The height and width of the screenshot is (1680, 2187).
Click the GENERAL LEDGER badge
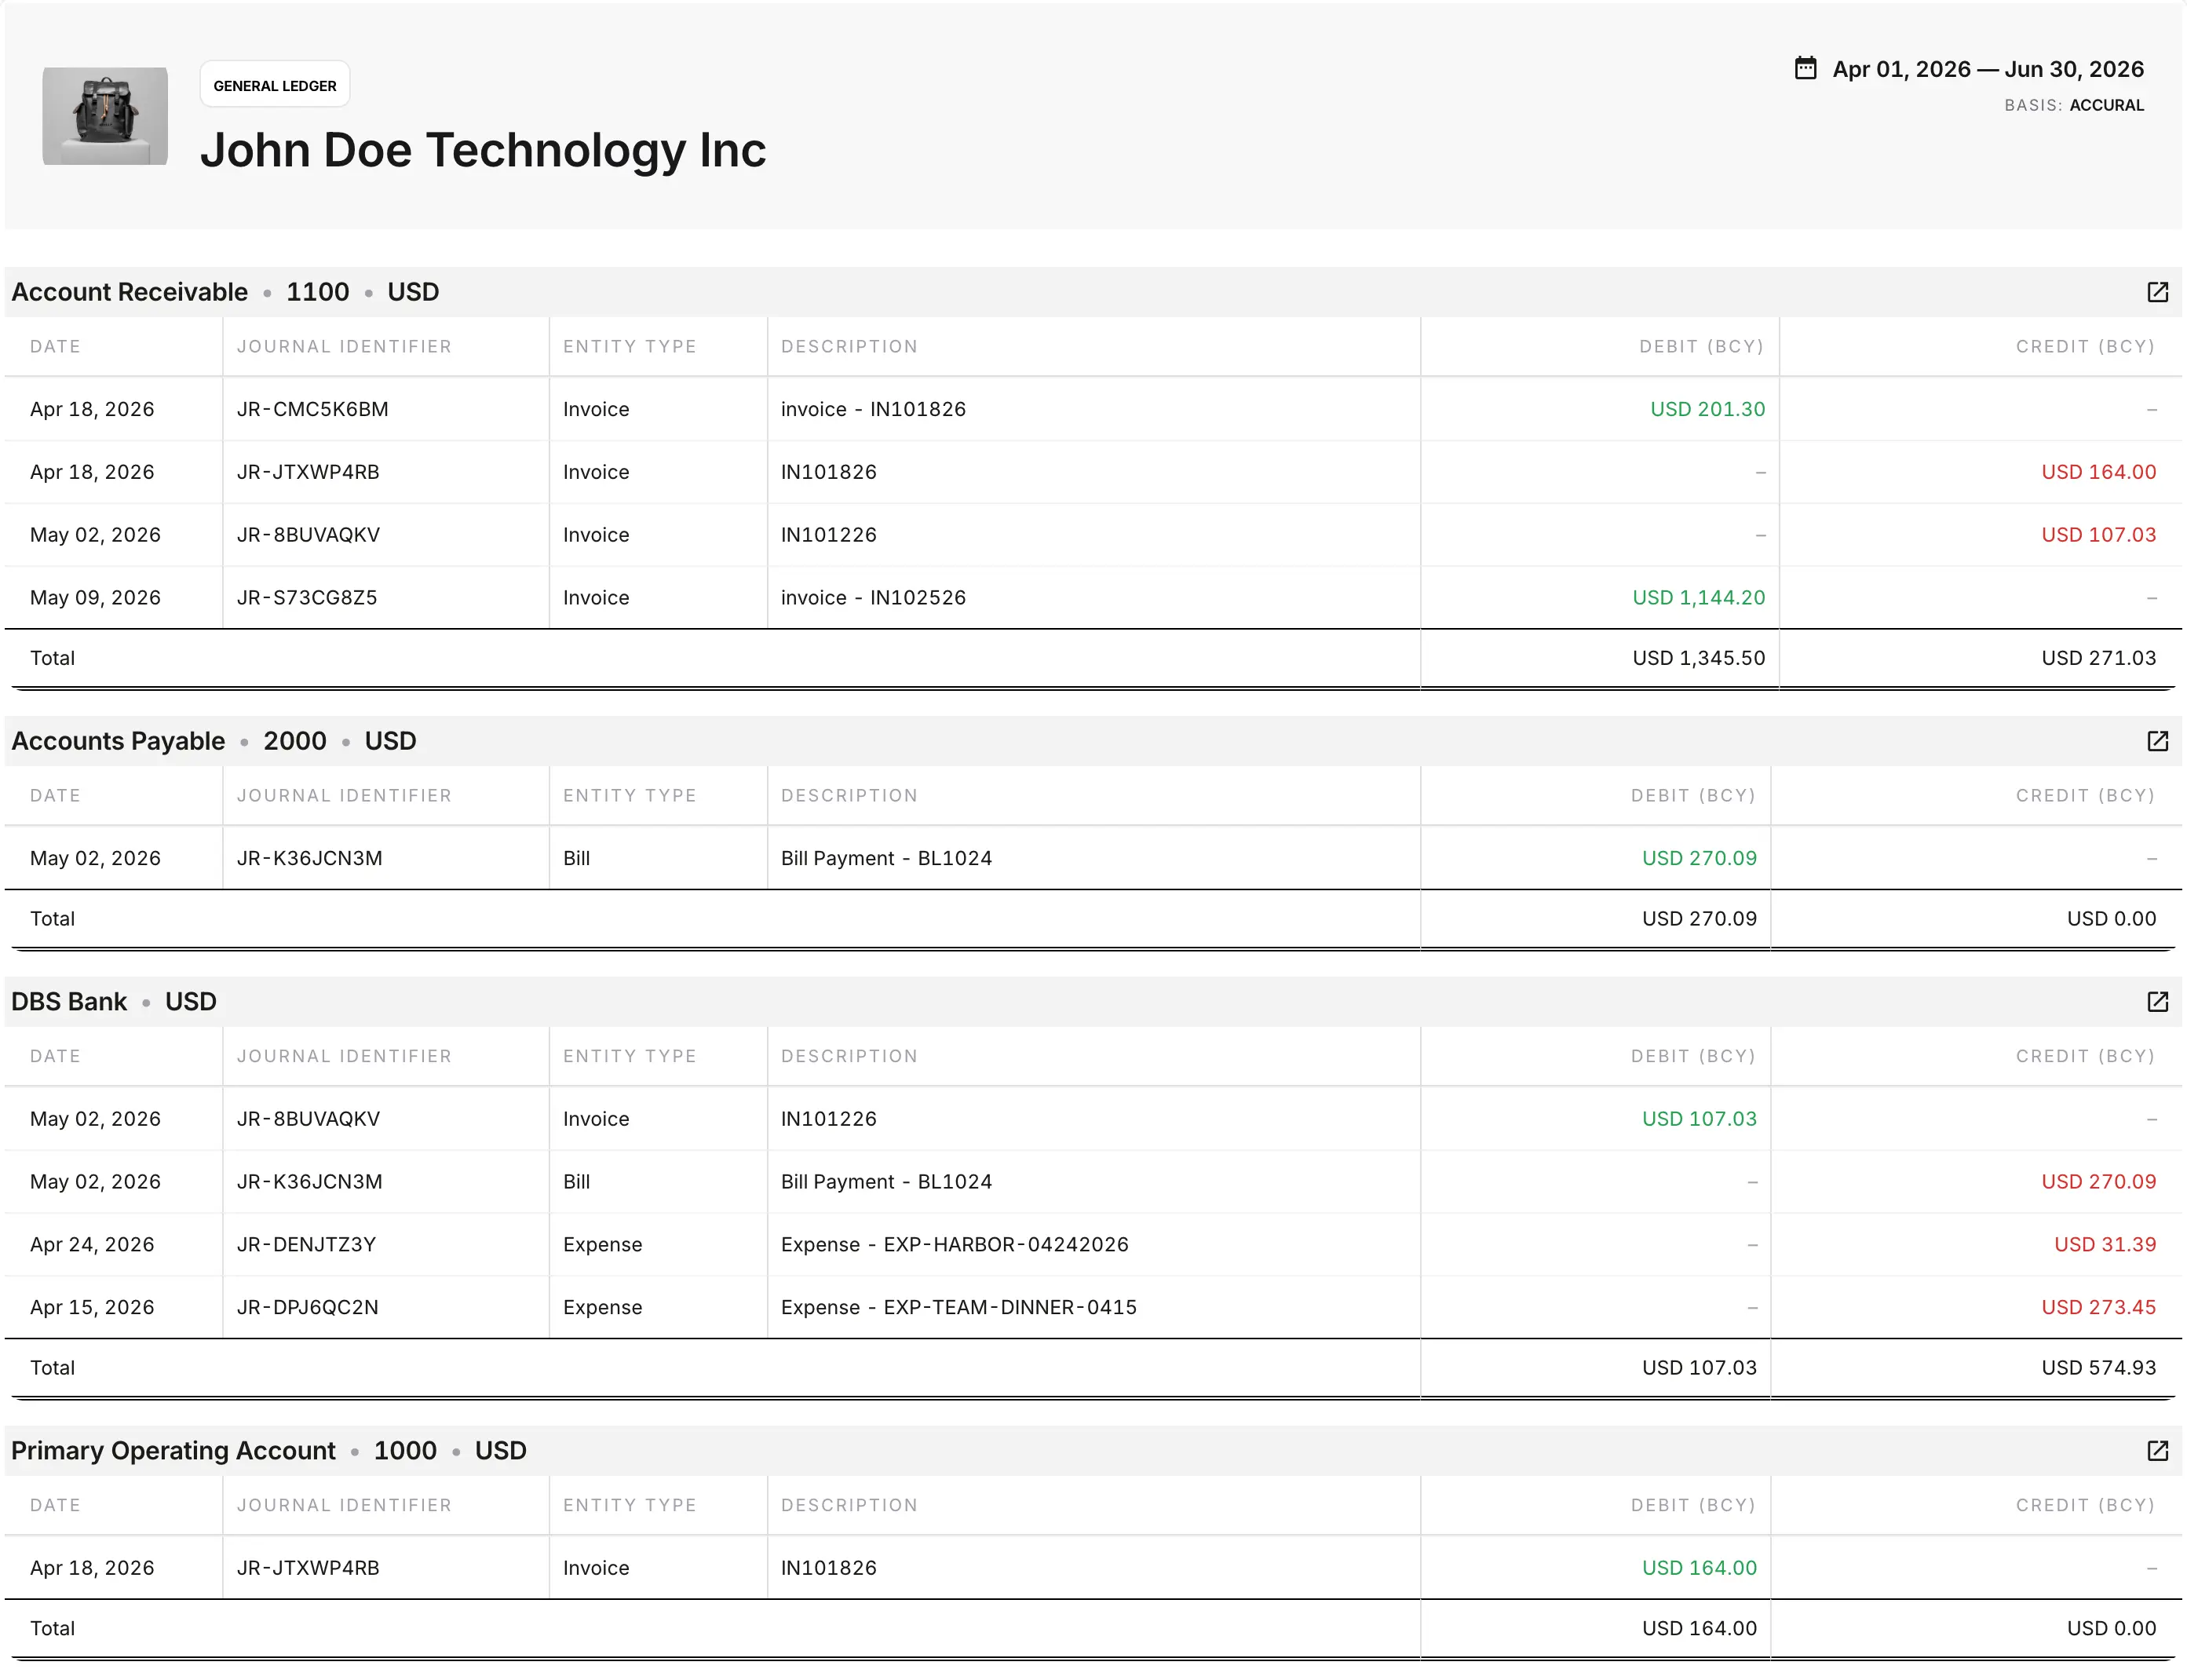tap(275, 85)
